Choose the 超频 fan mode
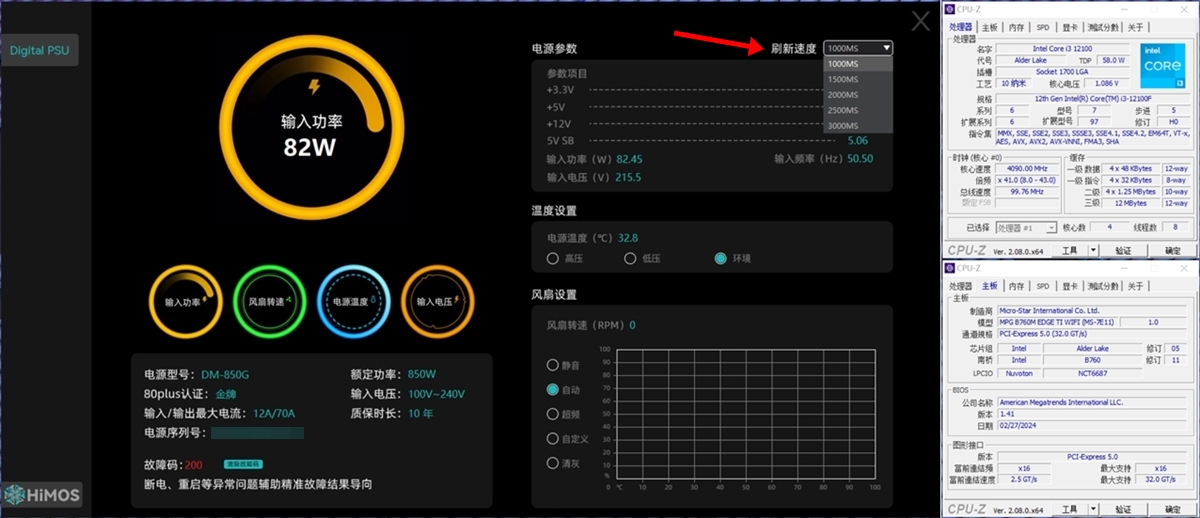This screenshot has width=1200, height=518. 552,414
